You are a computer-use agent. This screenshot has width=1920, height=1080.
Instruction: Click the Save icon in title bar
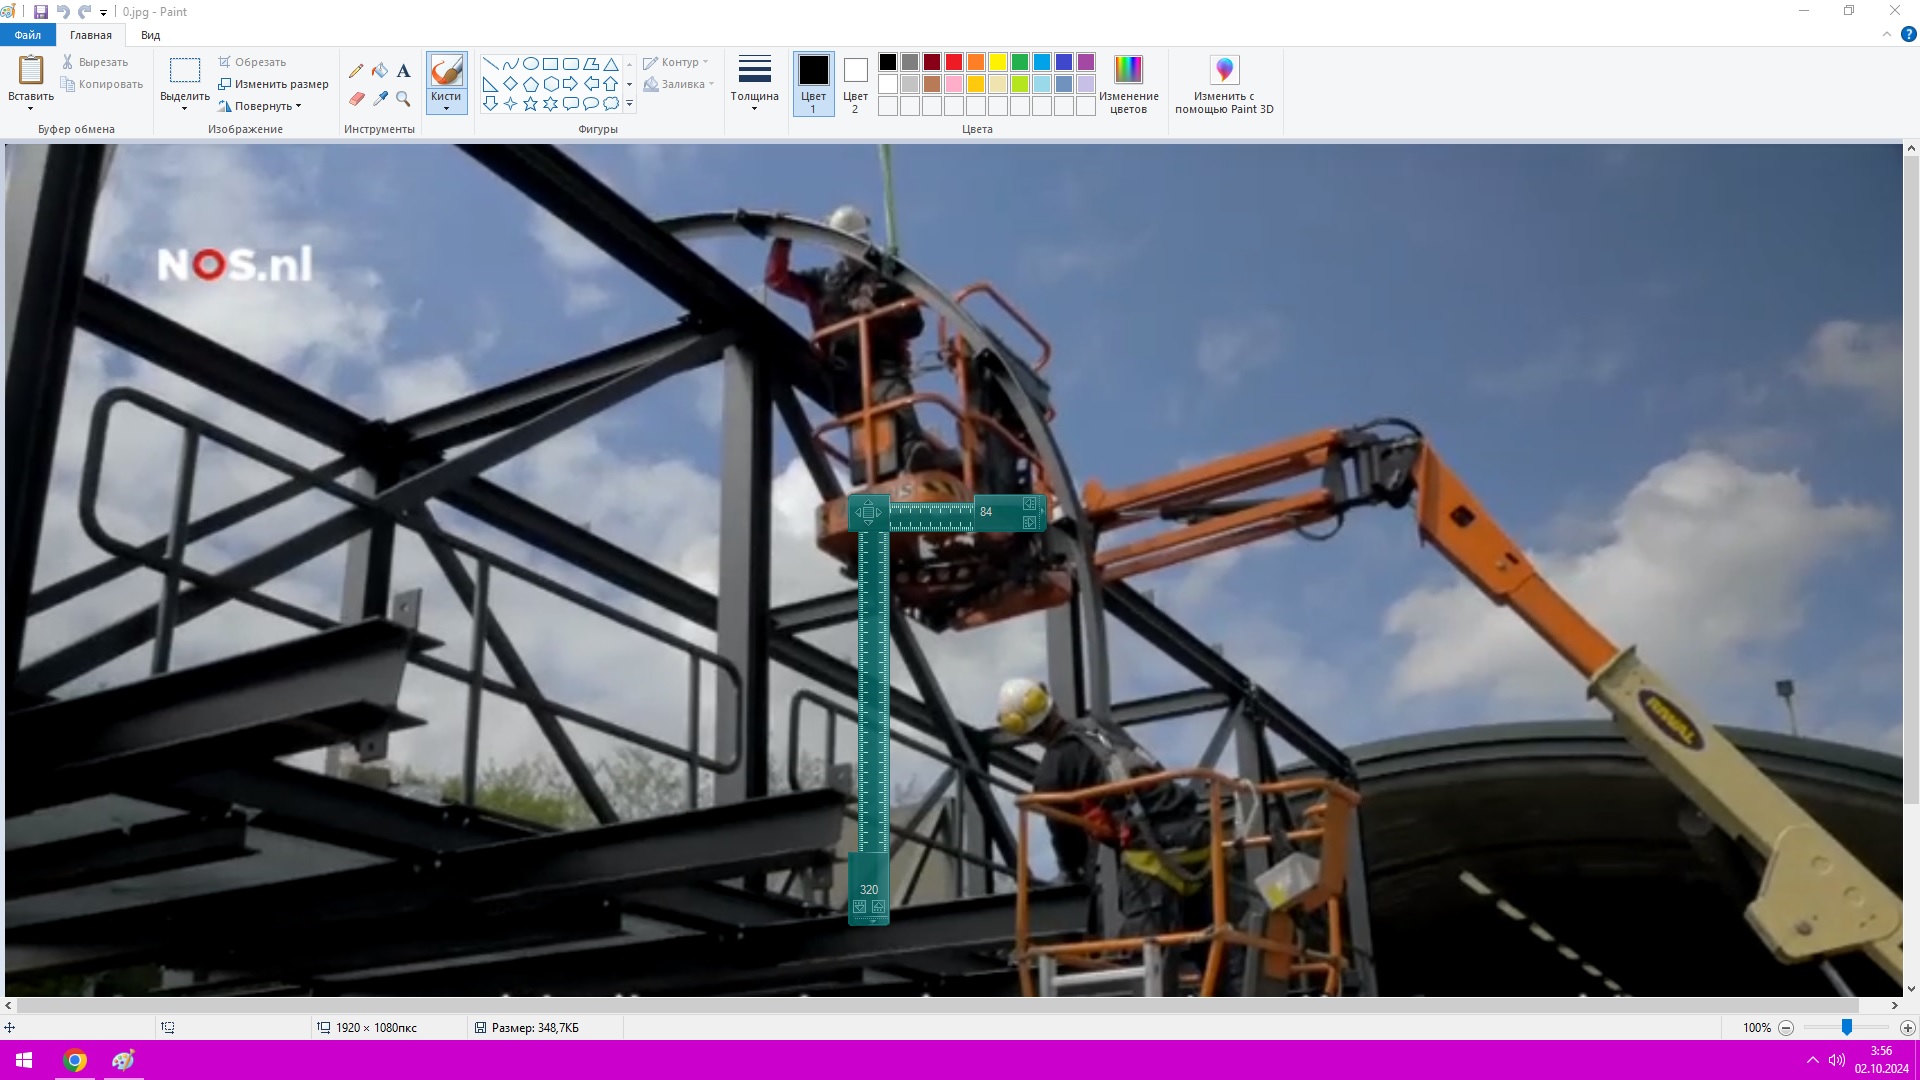pos(41,12)
